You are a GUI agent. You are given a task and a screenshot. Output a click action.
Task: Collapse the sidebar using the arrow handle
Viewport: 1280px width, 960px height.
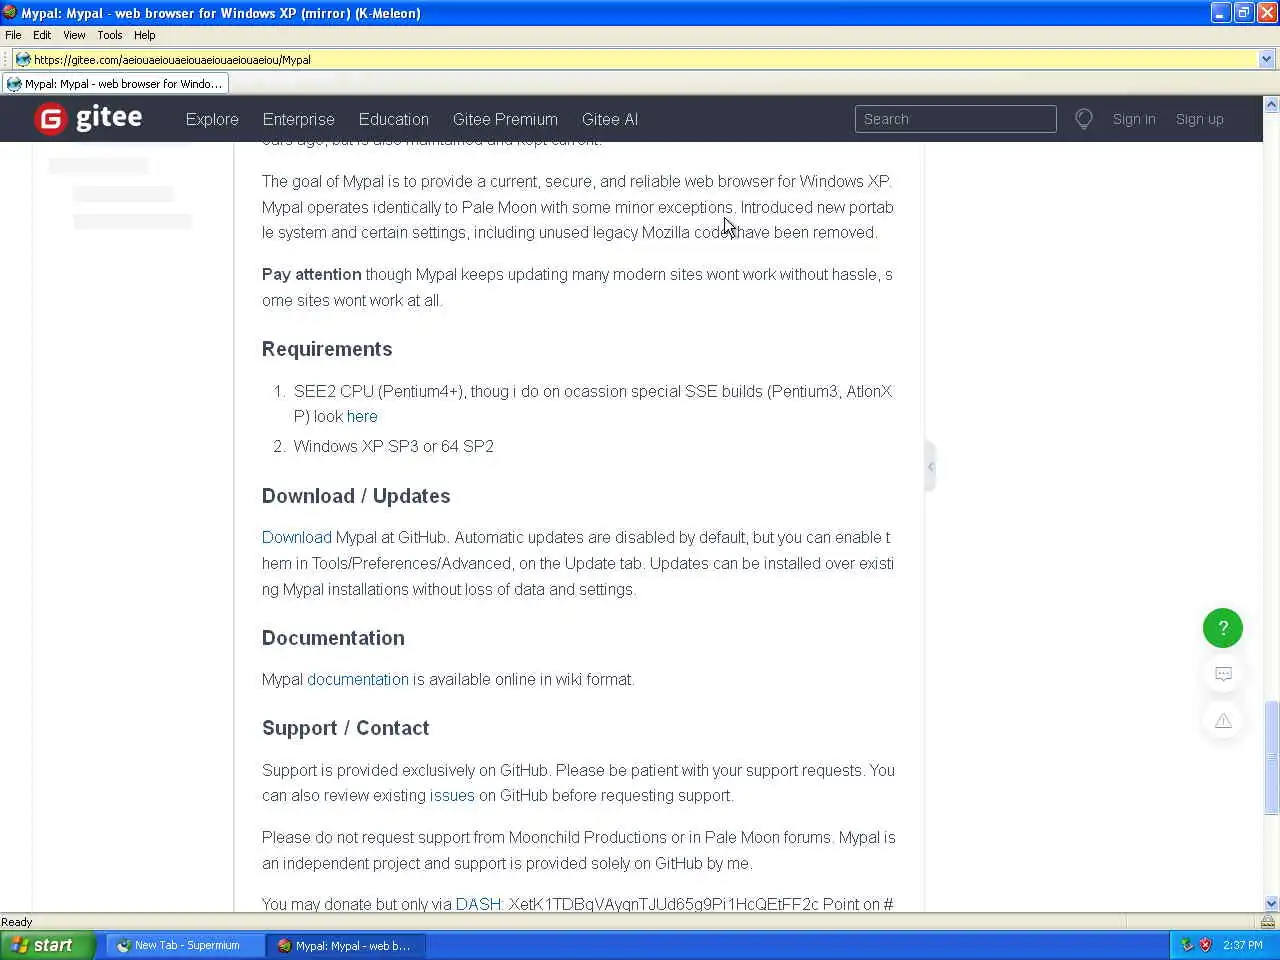[930, 466]
